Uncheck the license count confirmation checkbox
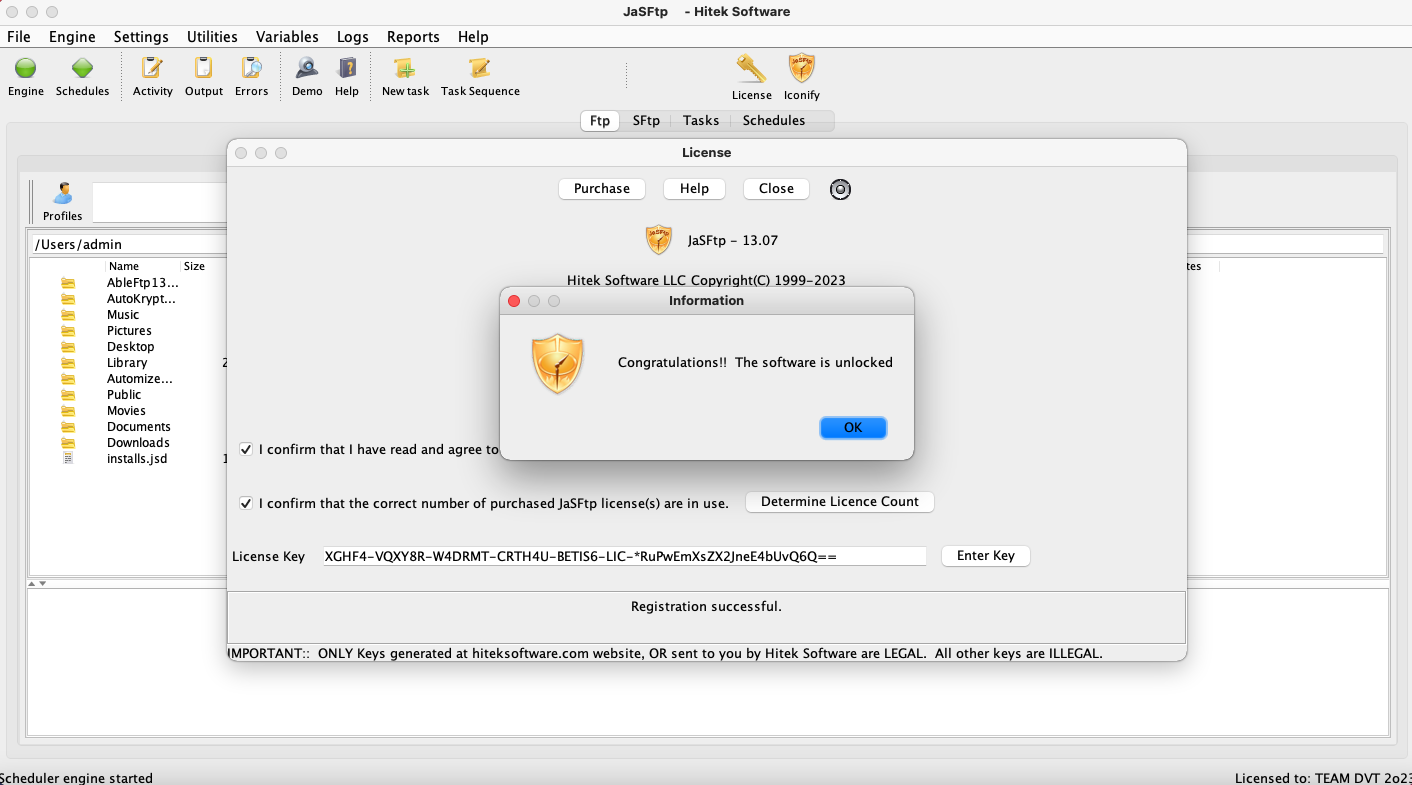1412x785 pixels. click(x=246, y=503)
